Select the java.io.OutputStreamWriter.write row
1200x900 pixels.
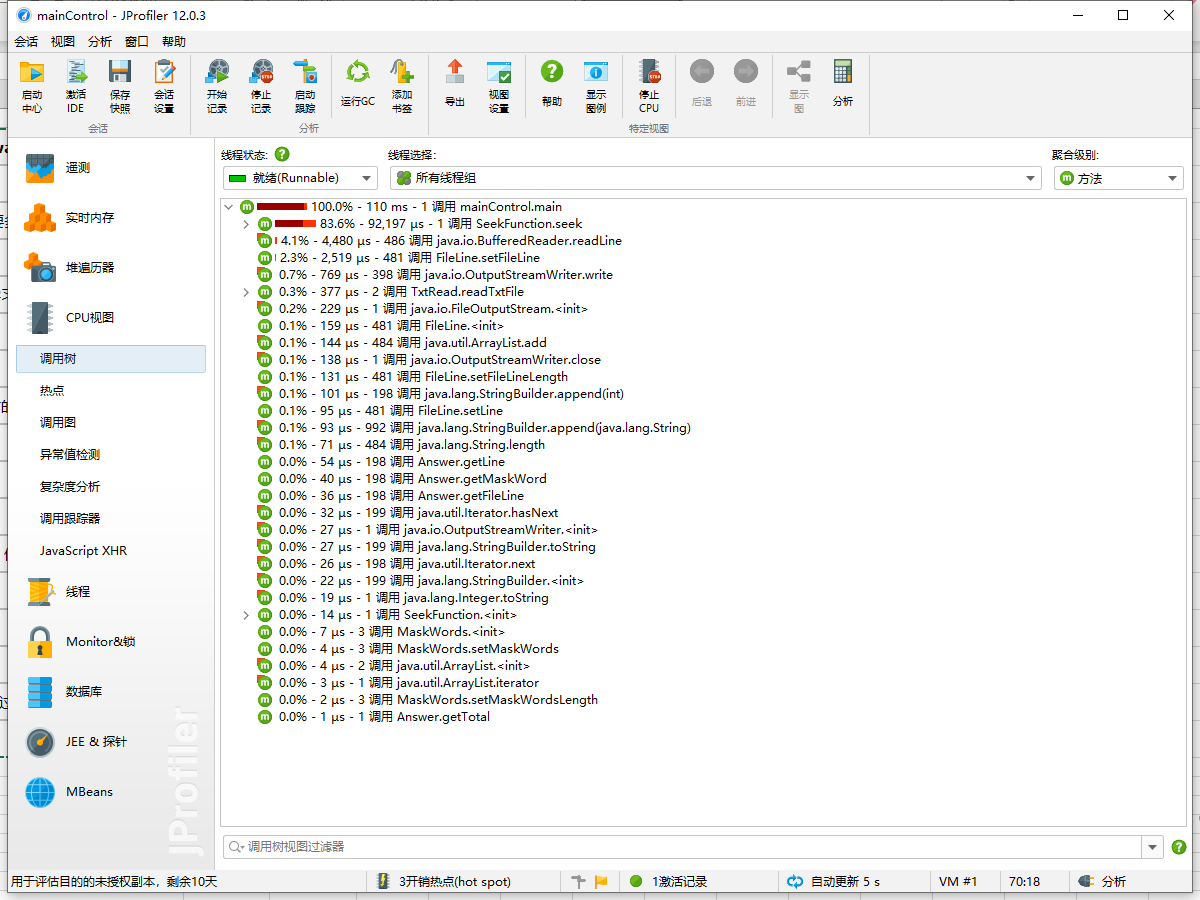pyautogui.click(x=435, y=275)
